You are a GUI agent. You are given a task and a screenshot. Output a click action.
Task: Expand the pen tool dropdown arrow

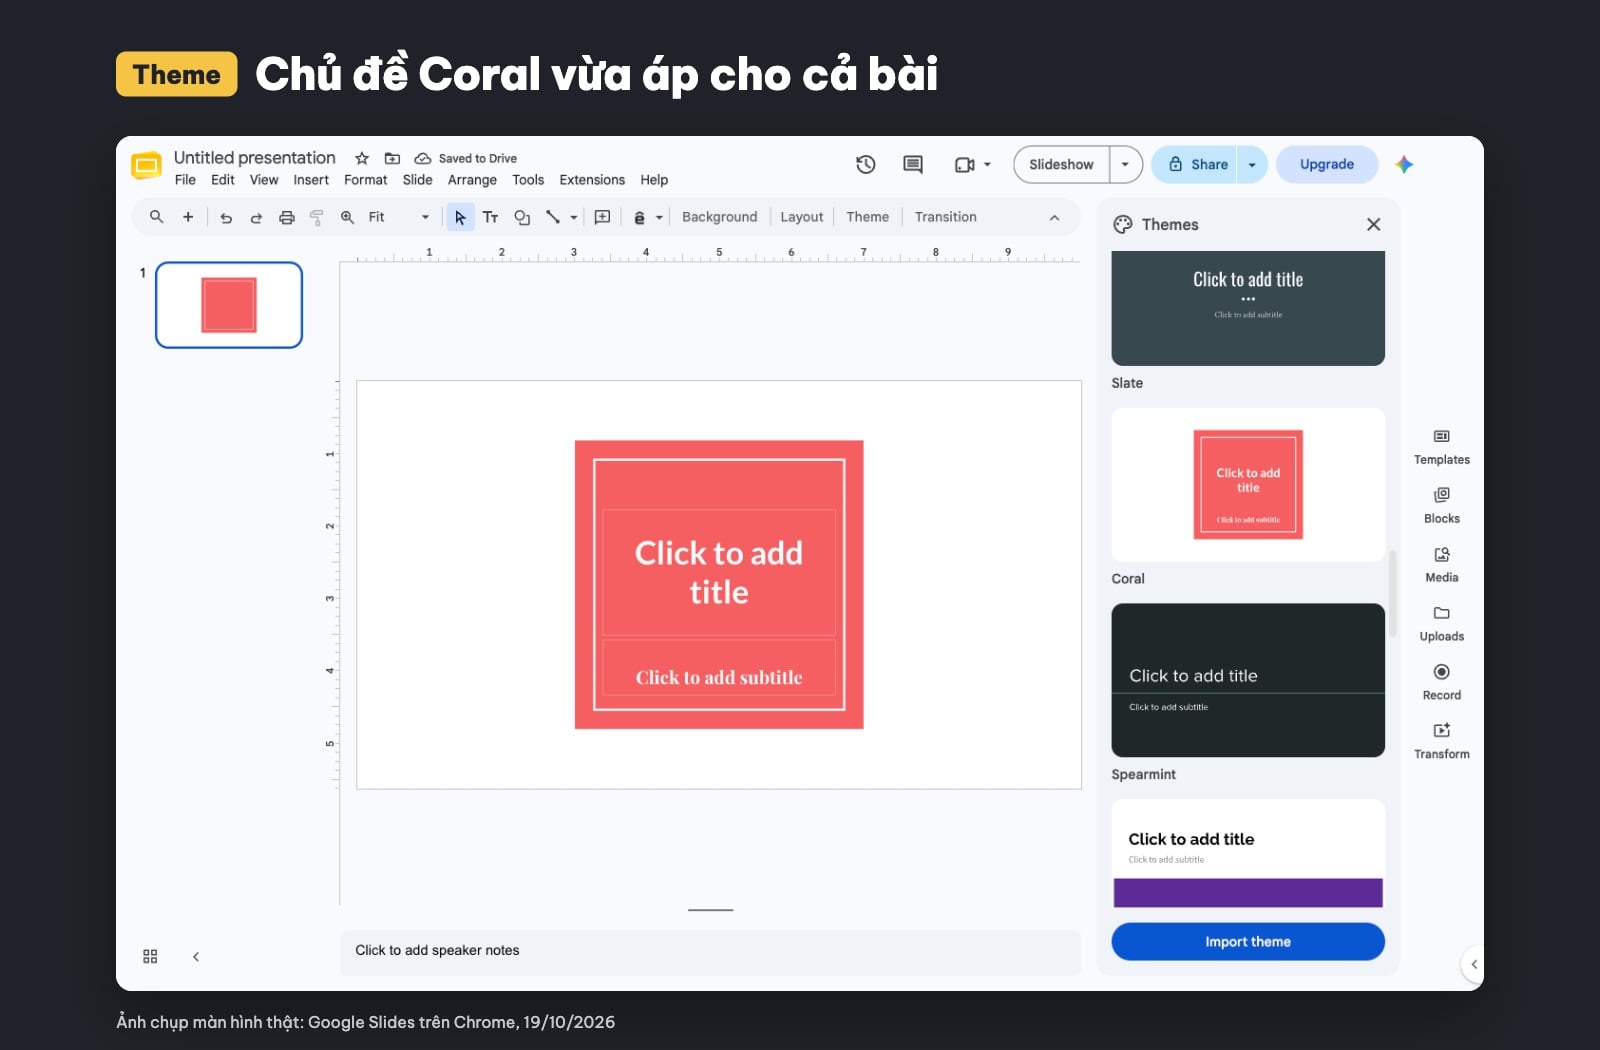[x=659, y=217]
